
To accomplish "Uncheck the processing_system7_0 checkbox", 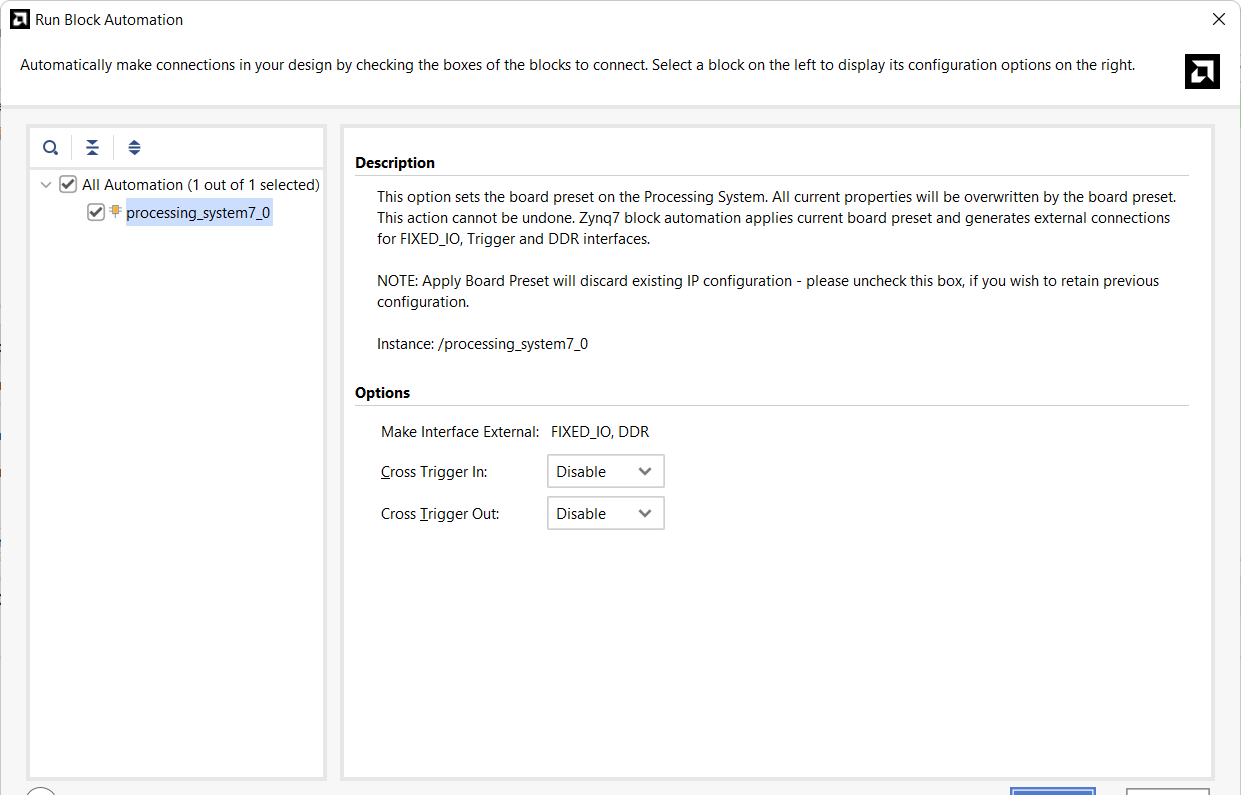I will coord(96,212).
